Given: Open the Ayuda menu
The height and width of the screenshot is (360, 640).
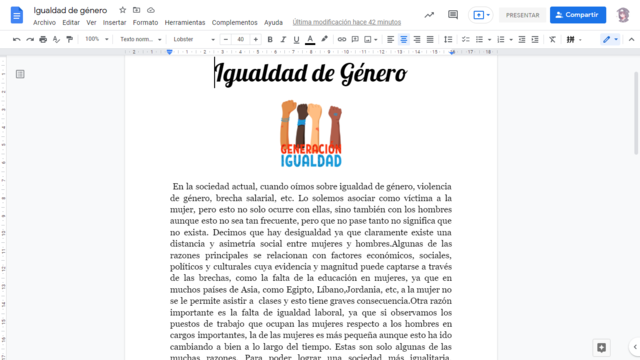Looking at the screenshot, I should click(273, 22).
